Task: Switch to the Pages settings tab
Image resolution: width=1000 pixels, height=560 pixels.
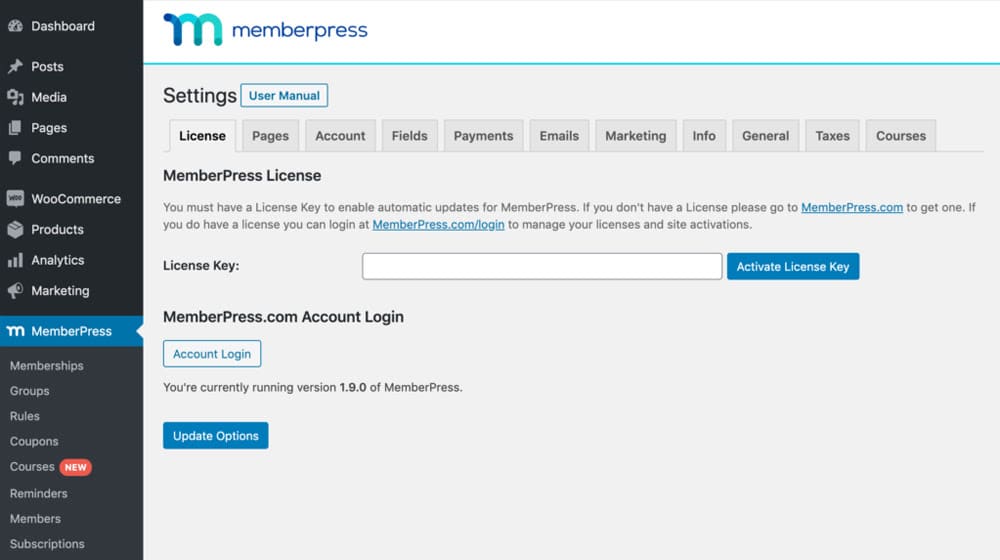Action: (270, 136)
